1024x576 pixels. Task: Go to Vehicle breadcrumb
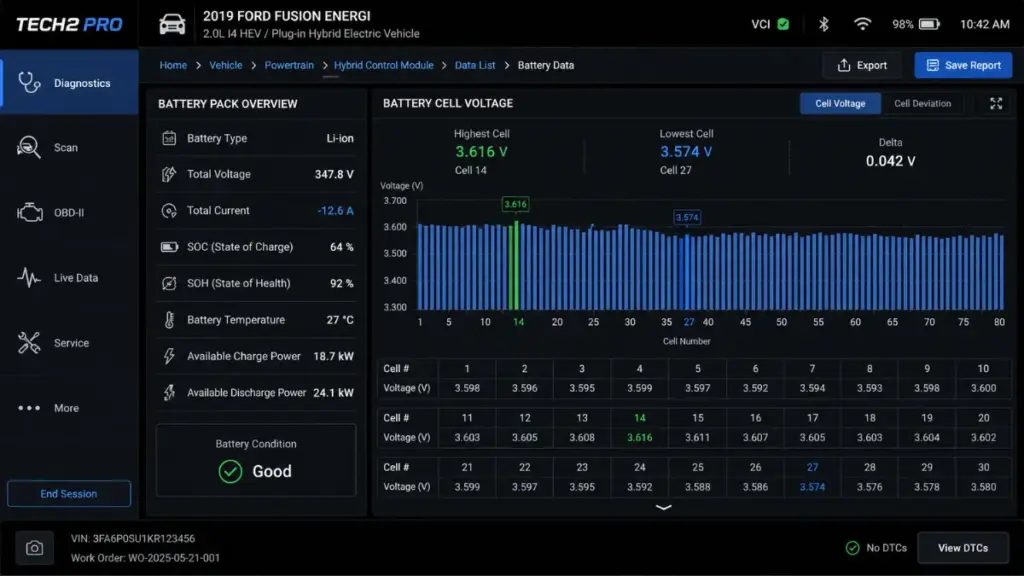coord(225,65)
